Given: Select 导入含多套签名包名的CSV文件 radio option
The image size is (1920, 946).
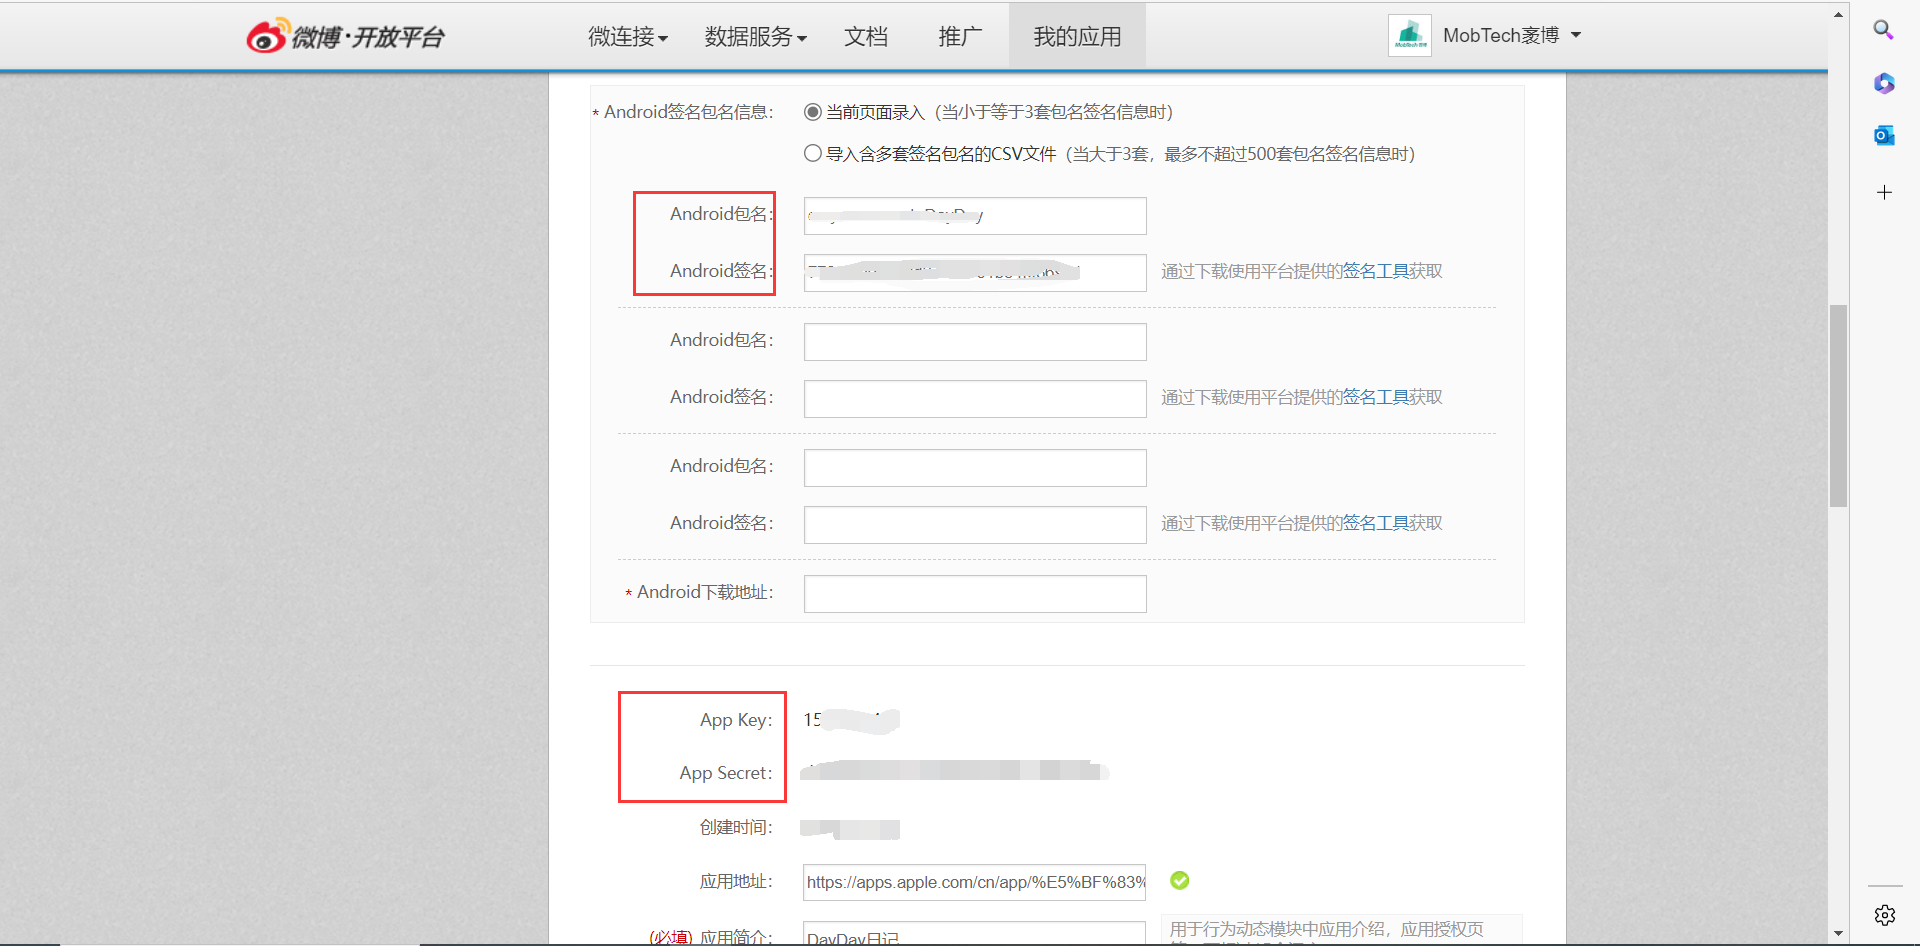Looking at the screenshot, I should (x=813, y=153).
